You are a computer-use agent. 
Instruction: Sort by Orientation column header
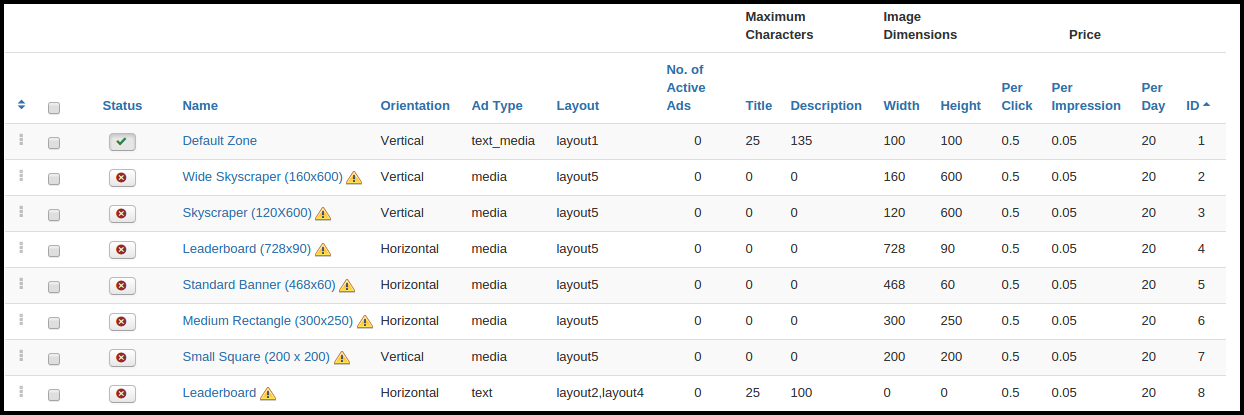click(415, 106)
